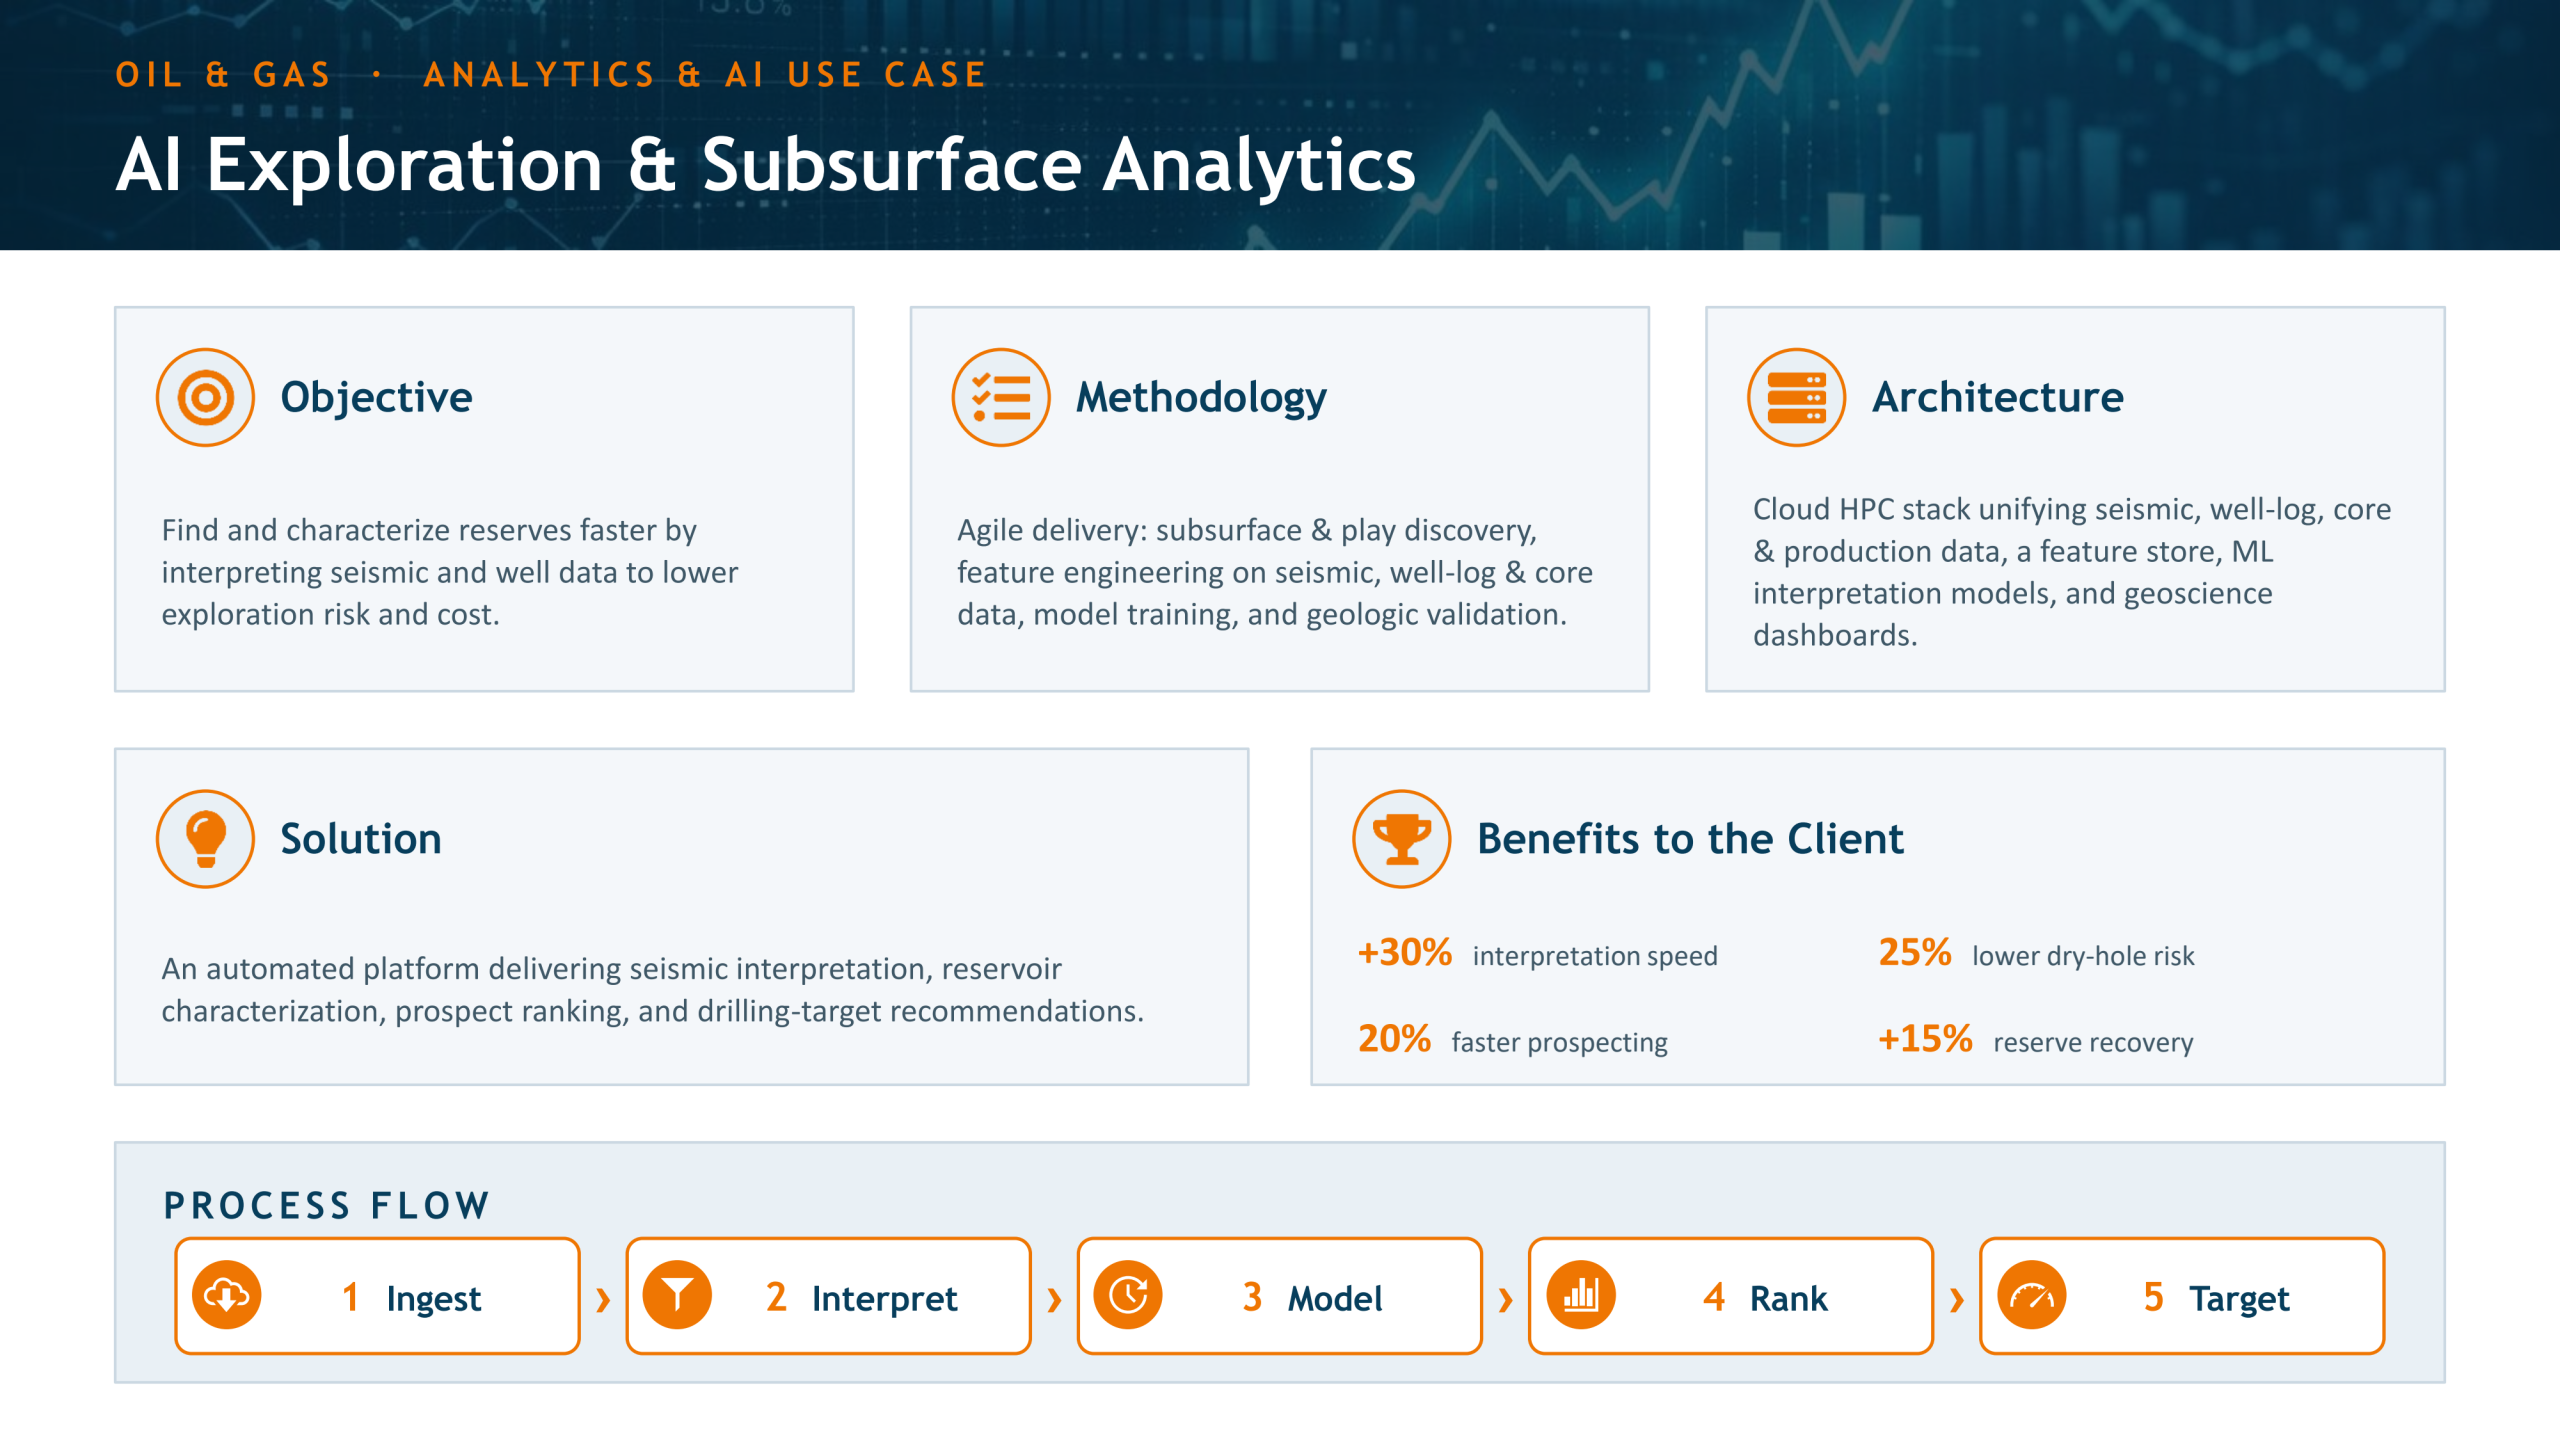Click the Architecture server stack icon
Screen dimensions: 2560x1440
pyautogui.click(x=1796, y=397)
